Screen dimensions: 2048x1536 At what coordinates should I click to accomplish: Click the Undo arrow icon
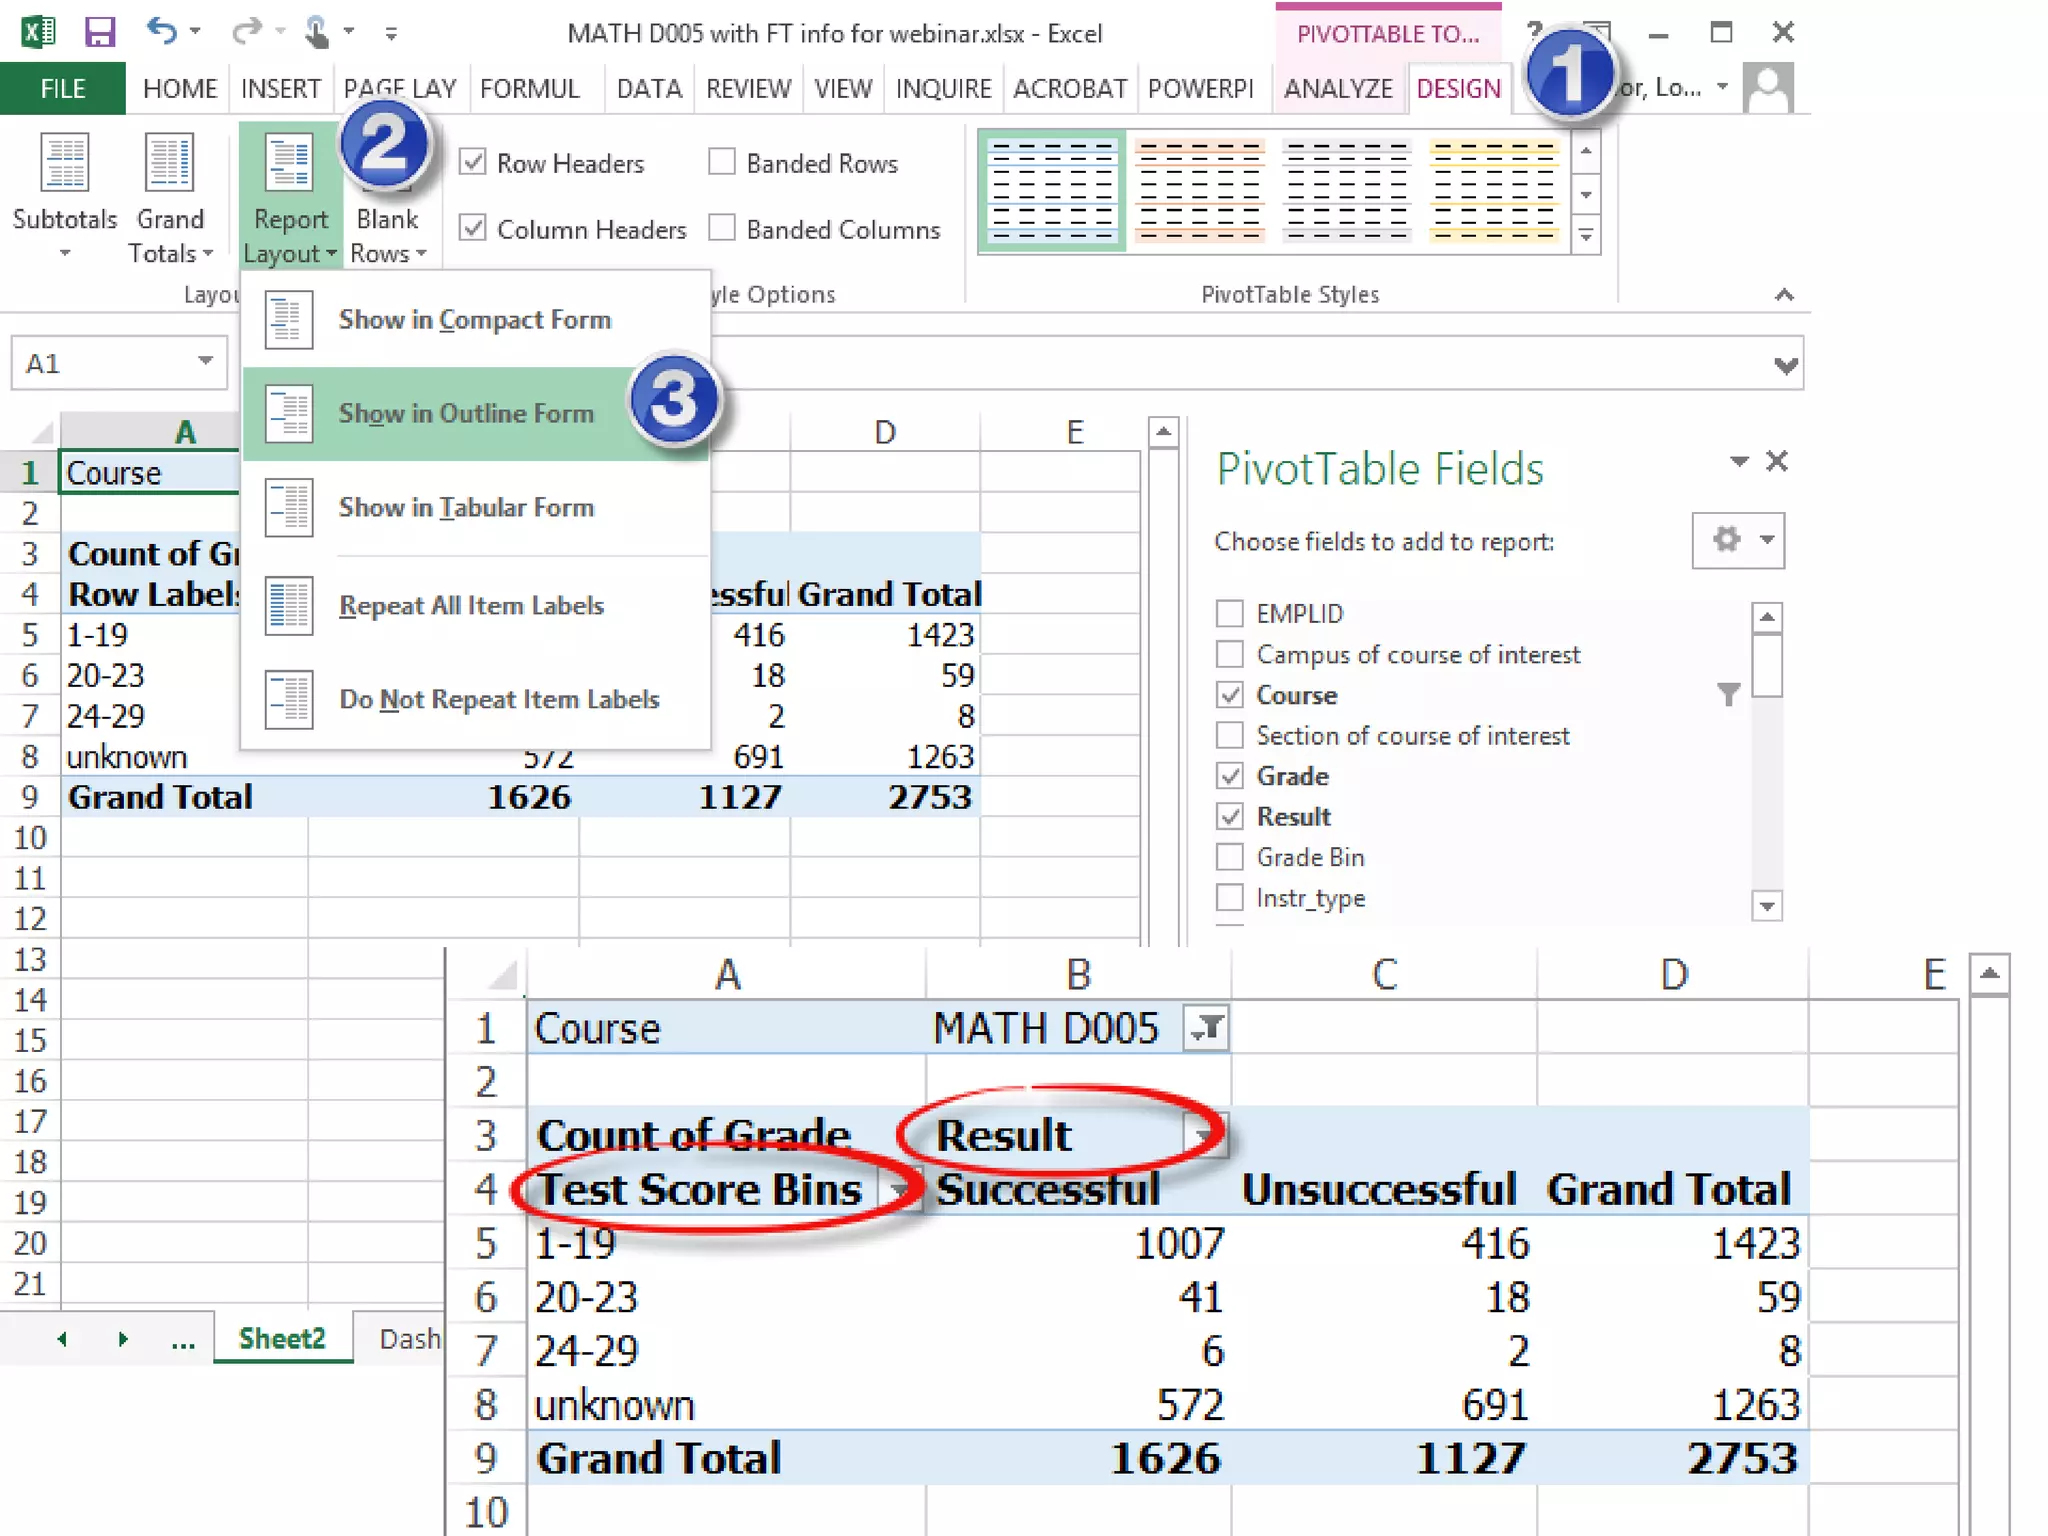pyautogui.click(x=161, y=32)
